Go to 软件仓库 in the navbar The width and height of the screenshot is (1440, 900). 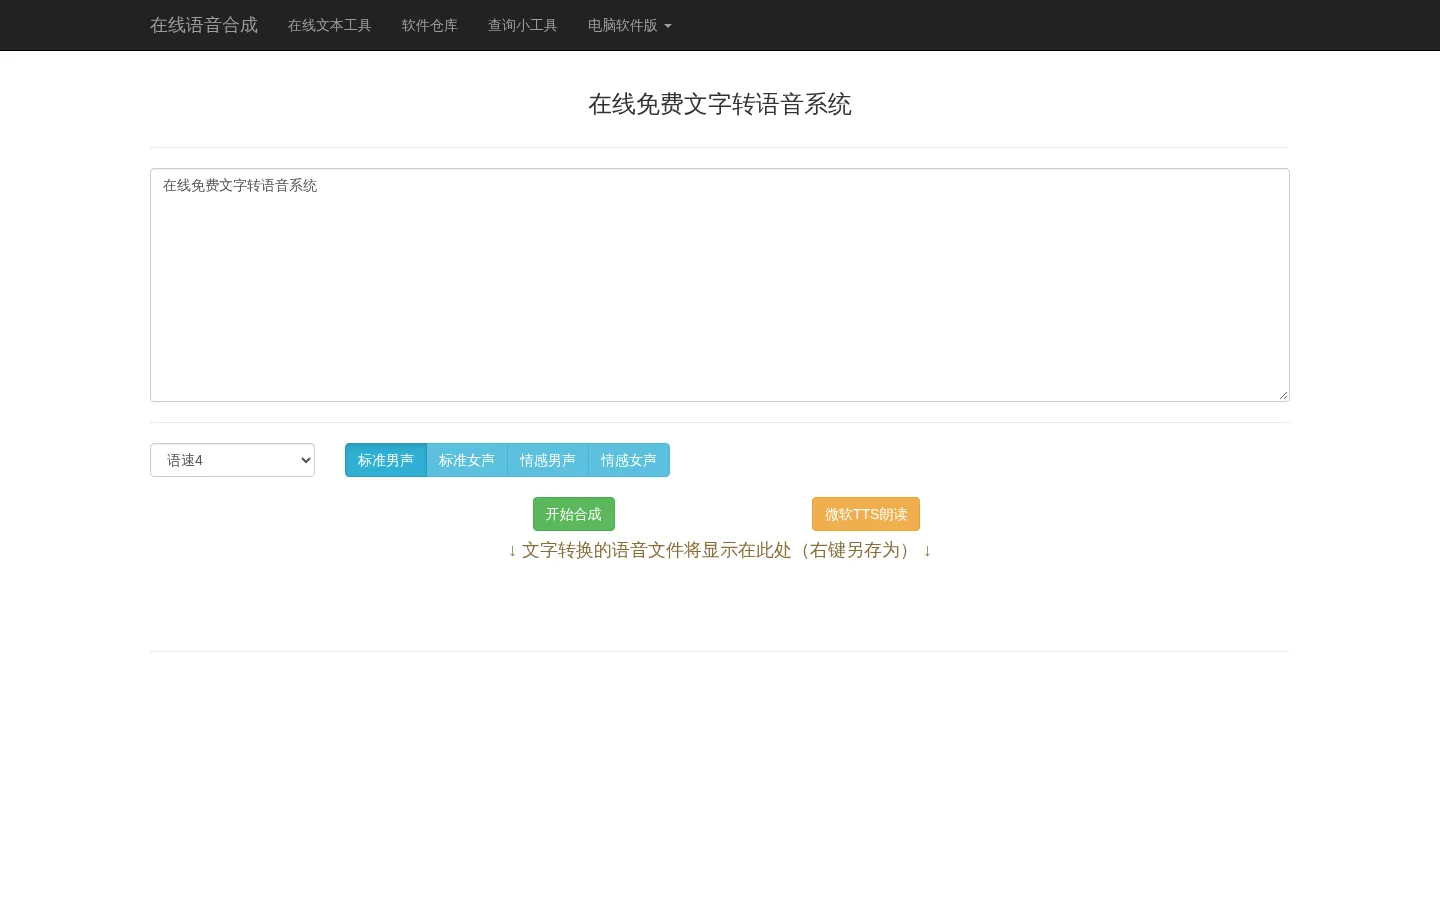click(430, 25)
